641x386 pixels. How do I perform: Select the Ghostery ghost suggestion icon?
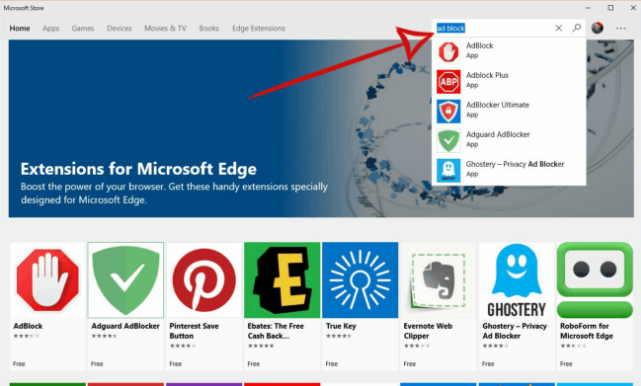click(448, 170)
